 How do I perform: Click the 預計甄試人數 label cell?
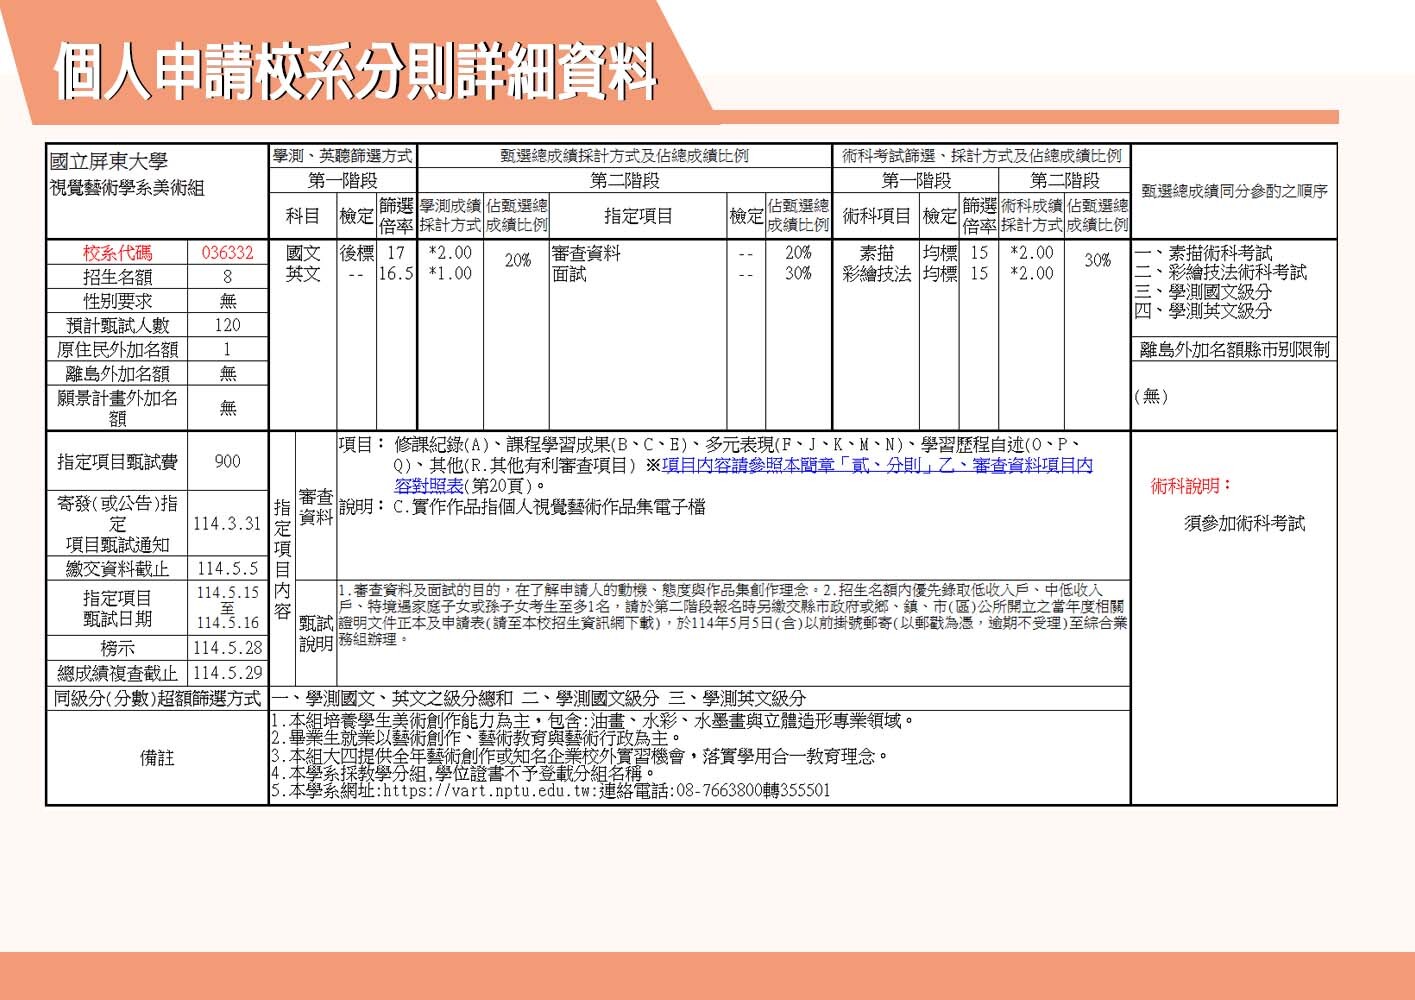(x=117, y=325)
